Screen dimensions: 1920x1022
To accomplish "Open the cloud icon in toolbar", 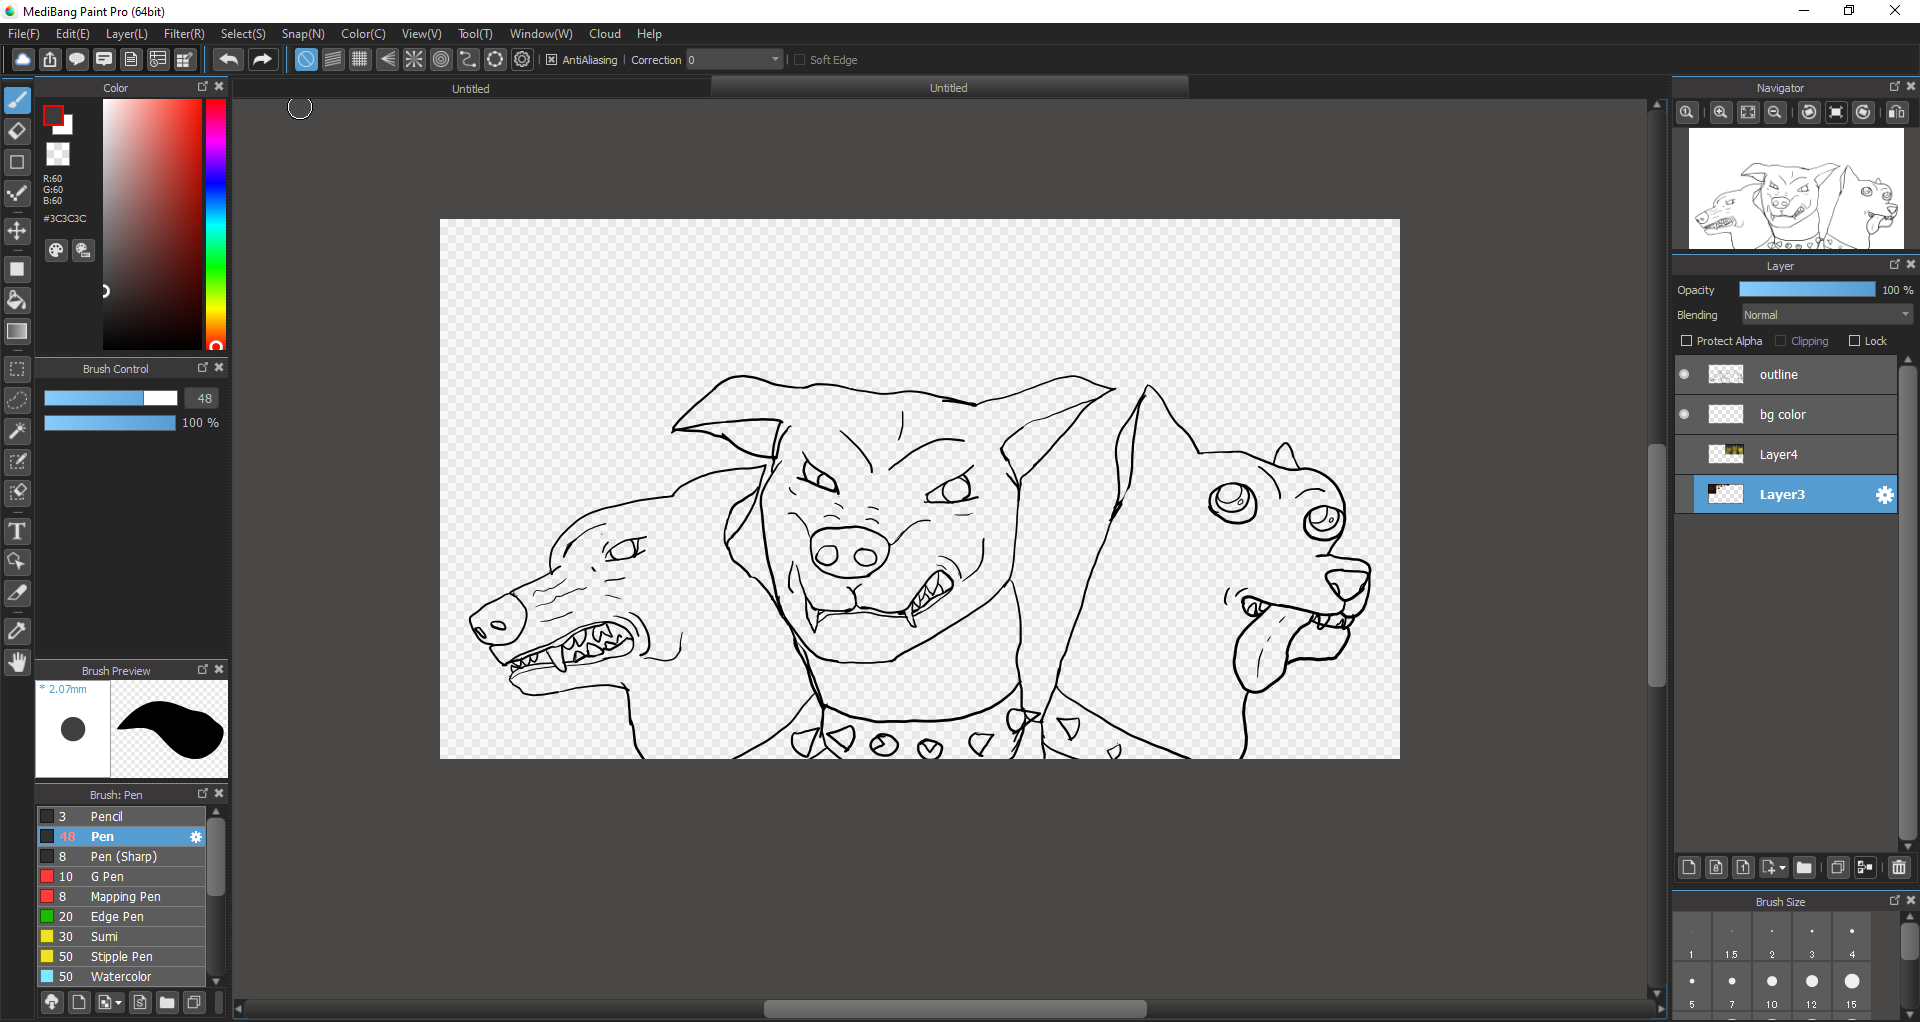I will click(23, 59).
